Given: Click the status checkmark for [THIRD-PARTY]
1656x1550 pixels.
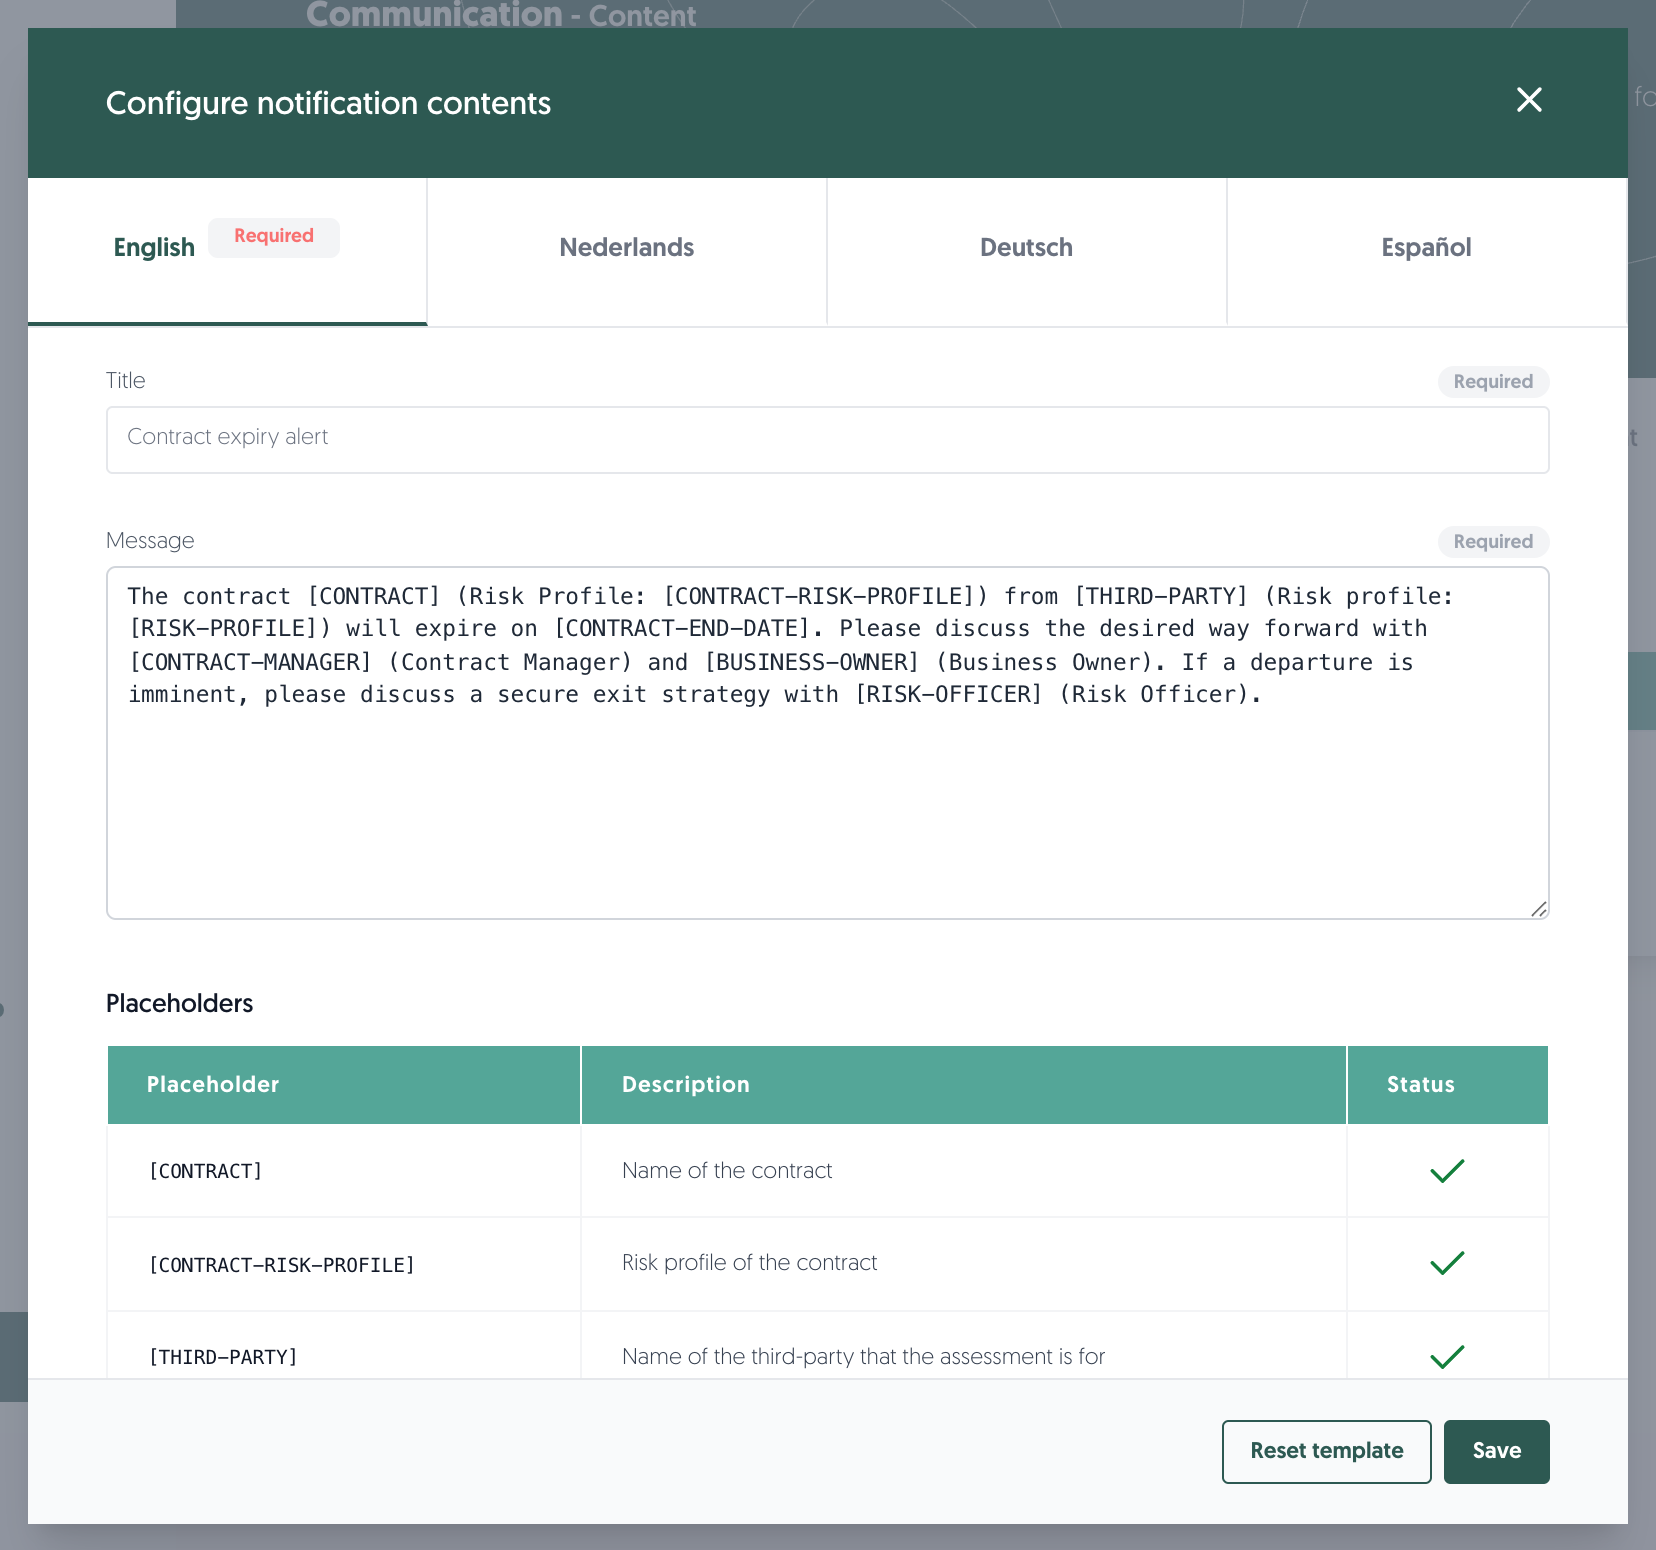Looking at the screenshot, I should (x=1447, y=1357).
